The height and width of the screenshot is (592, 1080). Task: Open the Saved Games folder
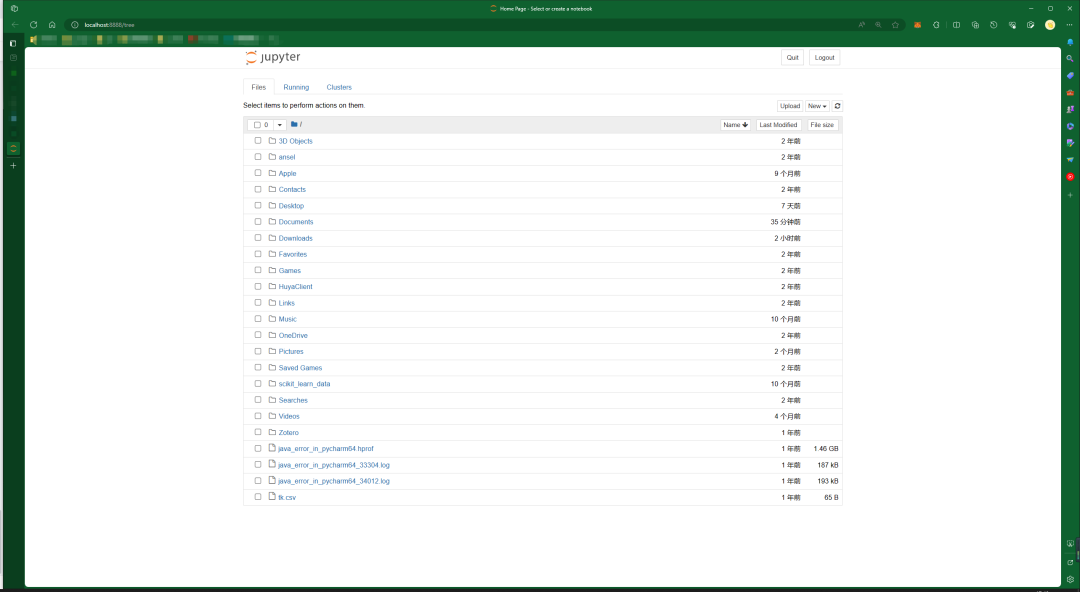[300, 368]
